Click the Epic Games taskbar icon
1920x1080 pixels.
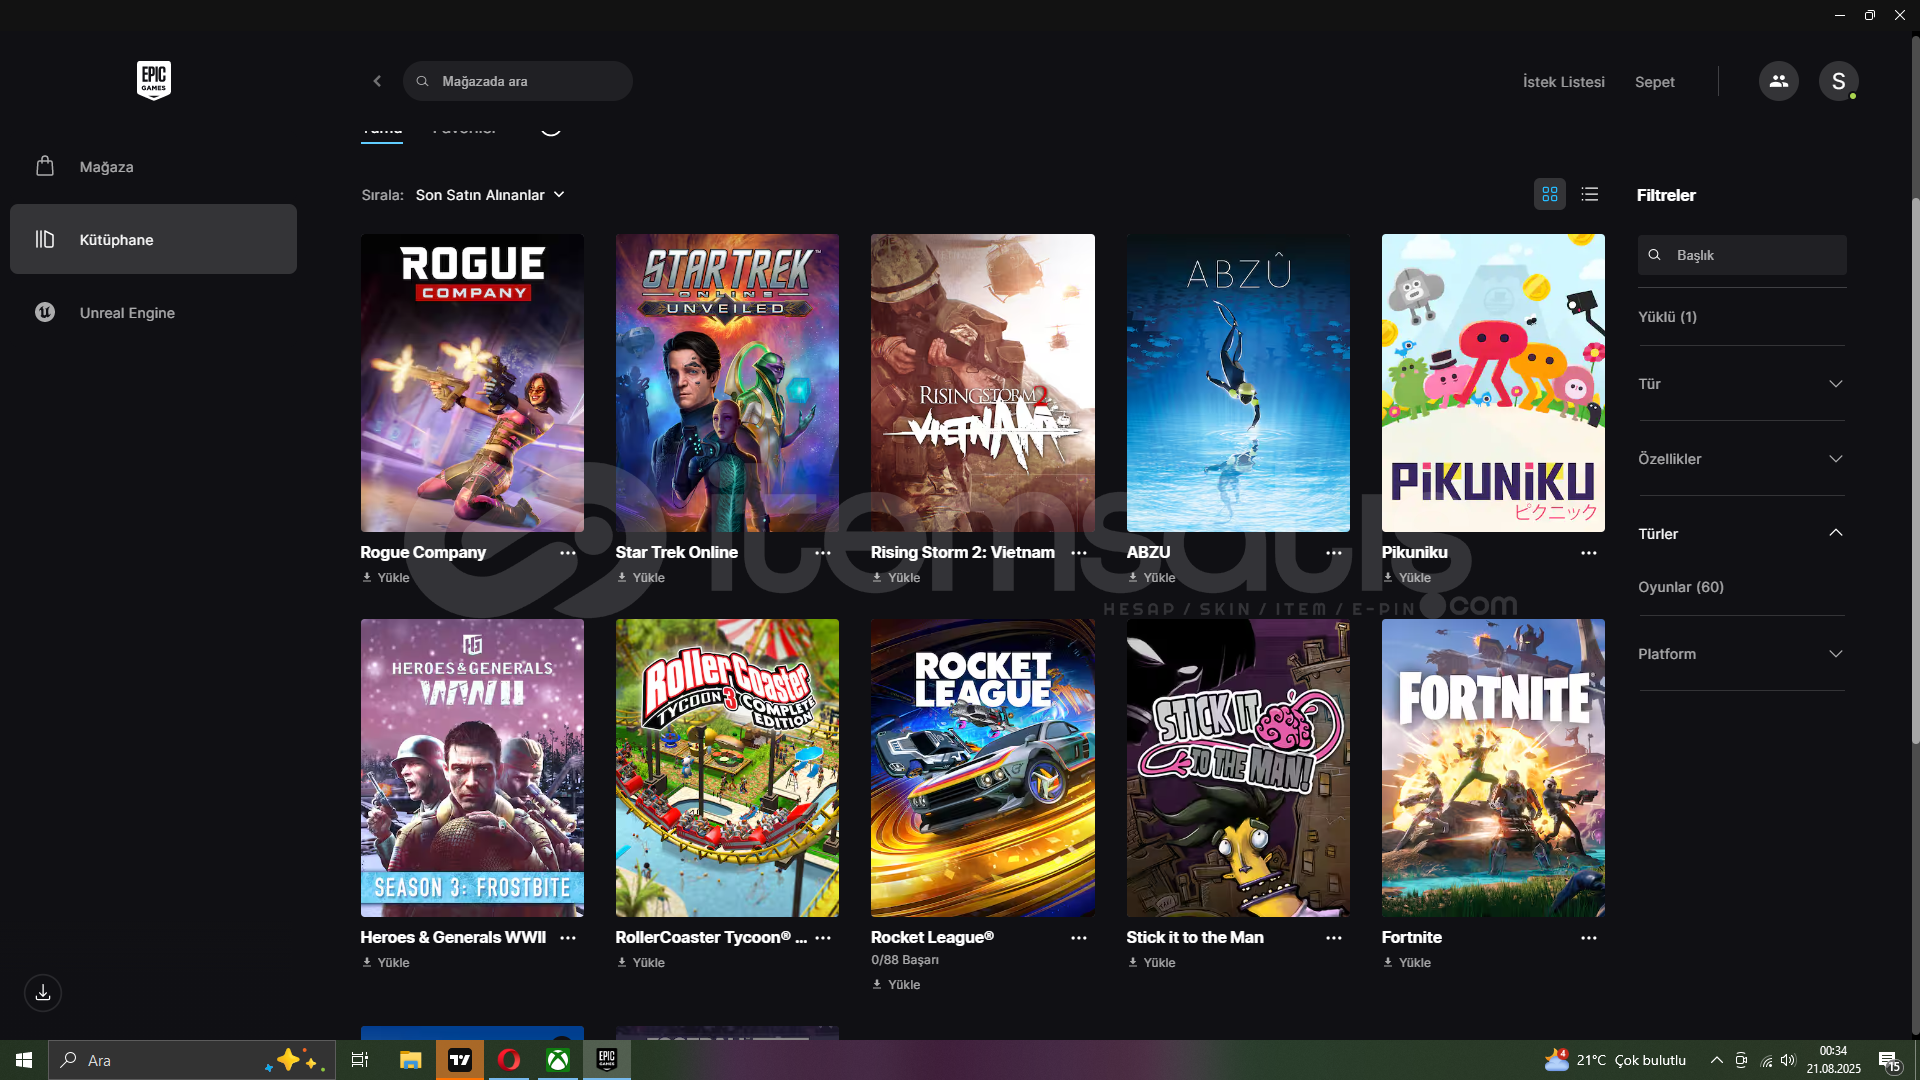point(607,1060)
